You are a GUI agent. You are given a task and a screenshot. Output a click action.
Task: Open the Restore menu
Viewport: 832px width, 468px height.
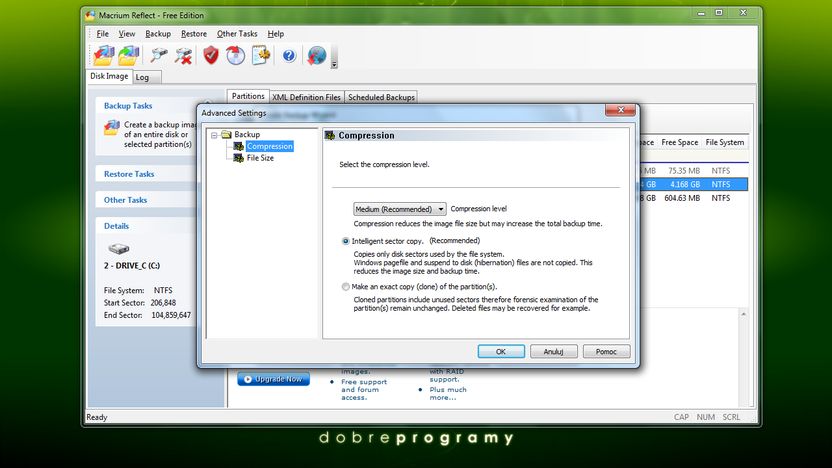[x=194, y=34]
